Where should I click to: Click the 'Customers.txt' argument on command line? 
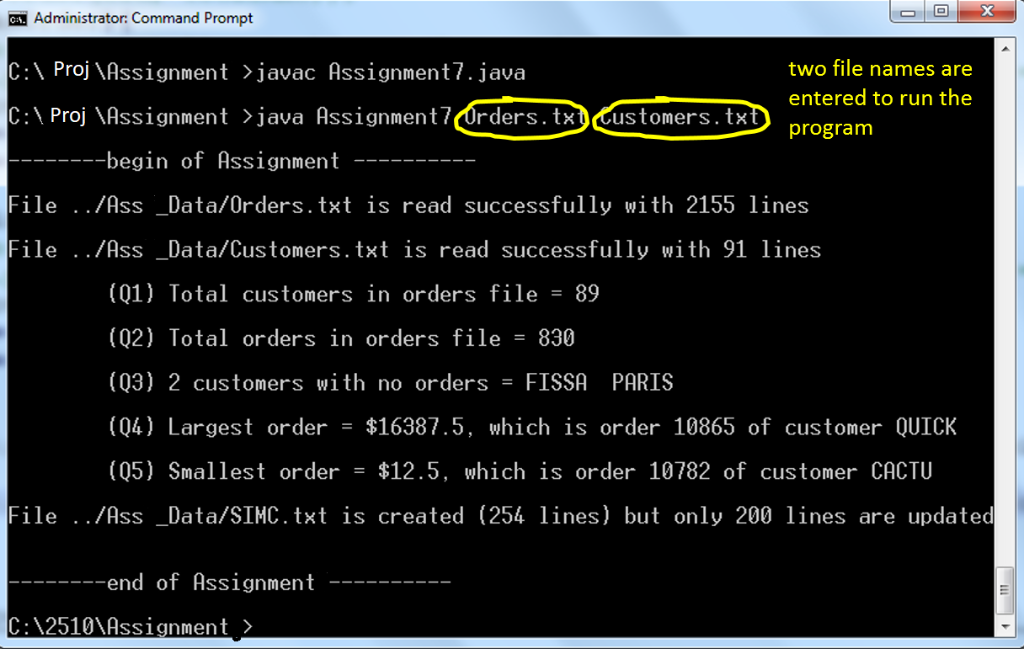click(680, 118)
